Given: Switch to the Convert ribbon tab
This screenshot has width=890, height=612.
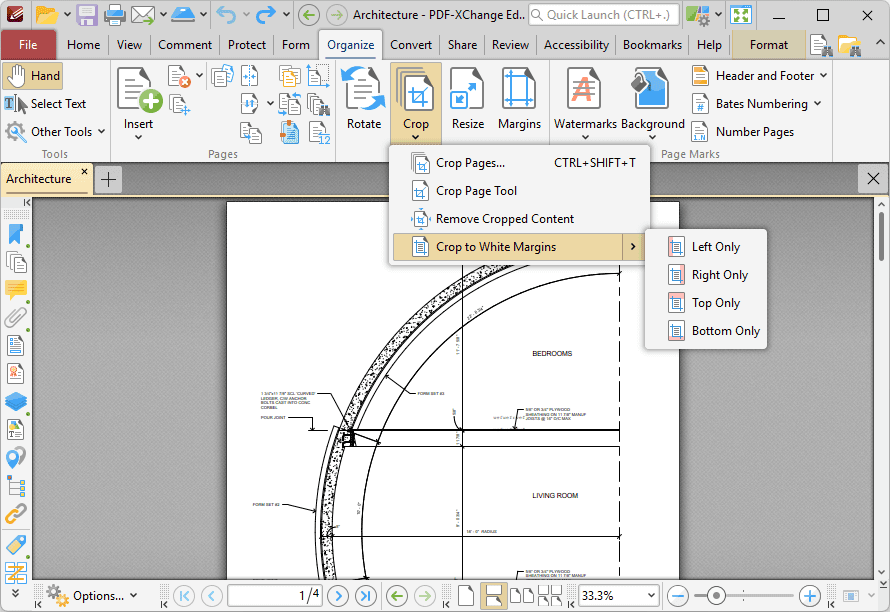Looking at the screenshot, I should tap(411, 45).
